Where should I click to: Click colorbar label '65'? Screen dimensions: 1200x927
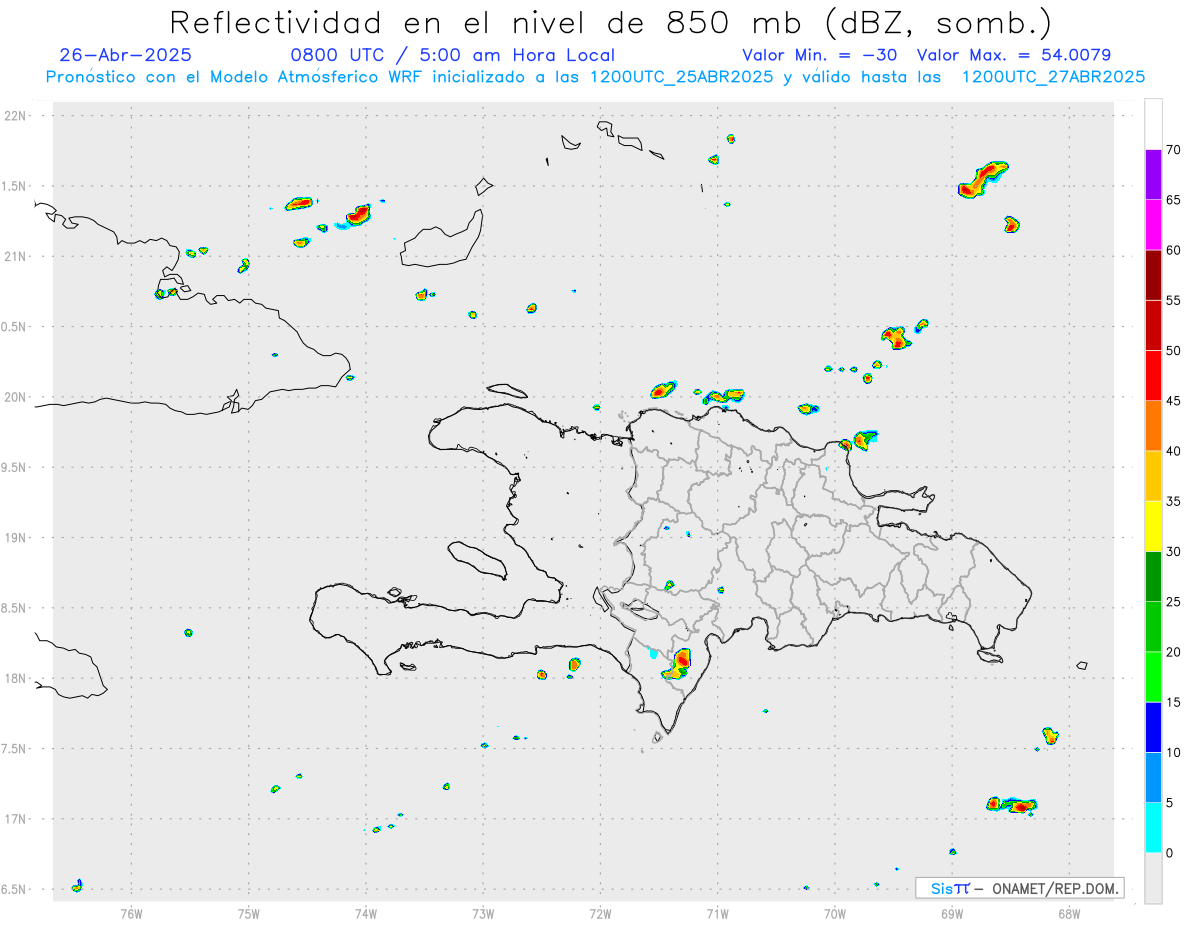click(1173, 200)
